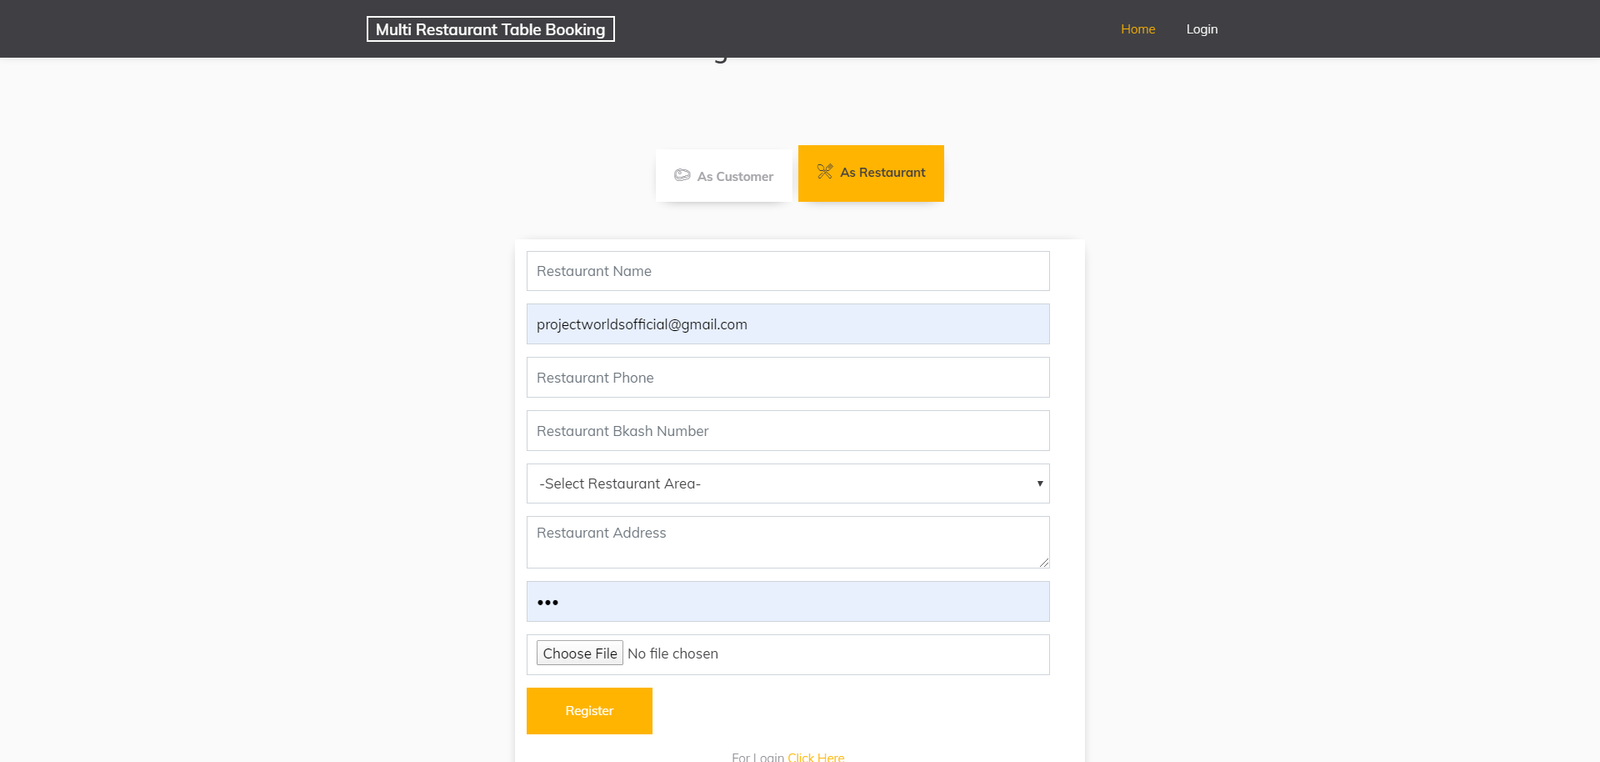Viewport: 1600px width, 762px height.
Task: Click the Multi Restaurant Table Booking logo
Action: coord(490,29)
